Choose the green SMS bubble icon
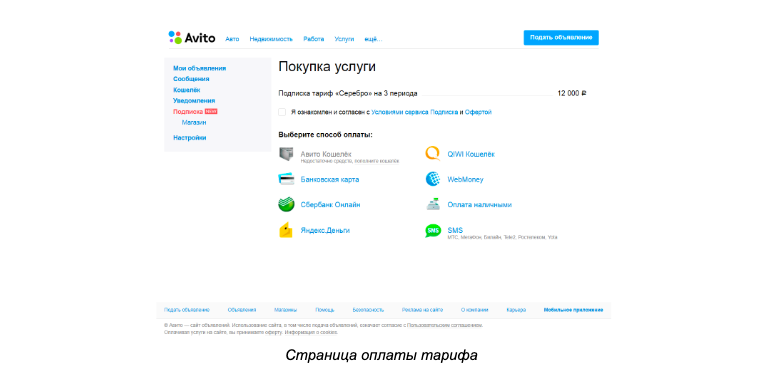Viewport: 763px width, 378px height. (433, 231)
